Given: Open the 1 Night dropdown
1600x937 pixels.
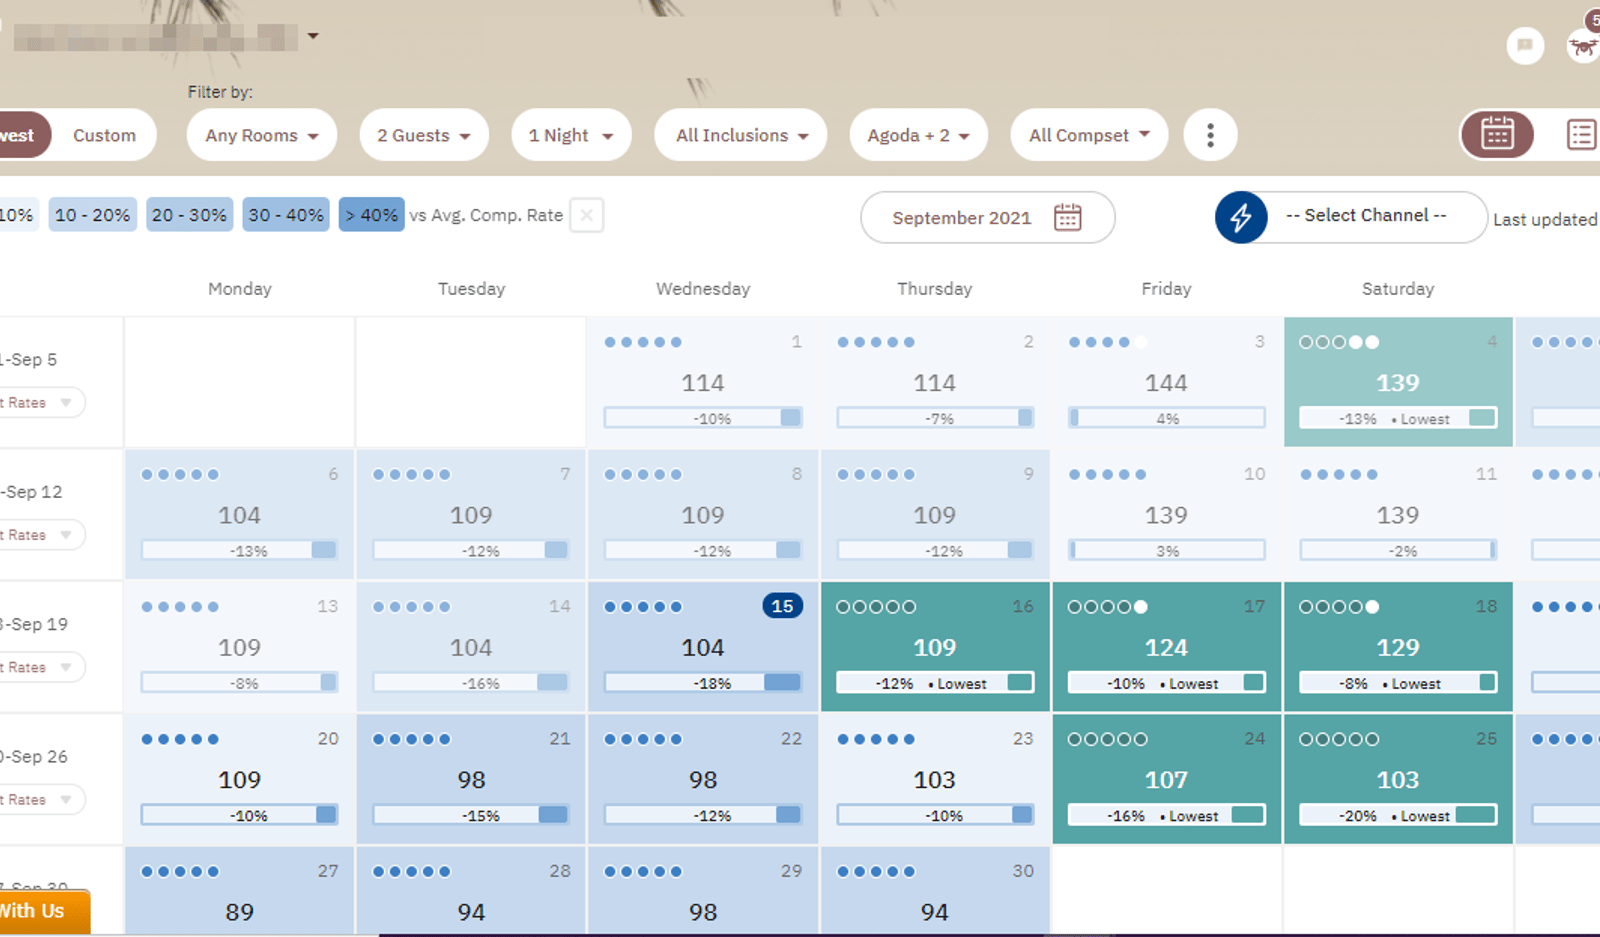Looking at the screenshot, I should point(571,135).
